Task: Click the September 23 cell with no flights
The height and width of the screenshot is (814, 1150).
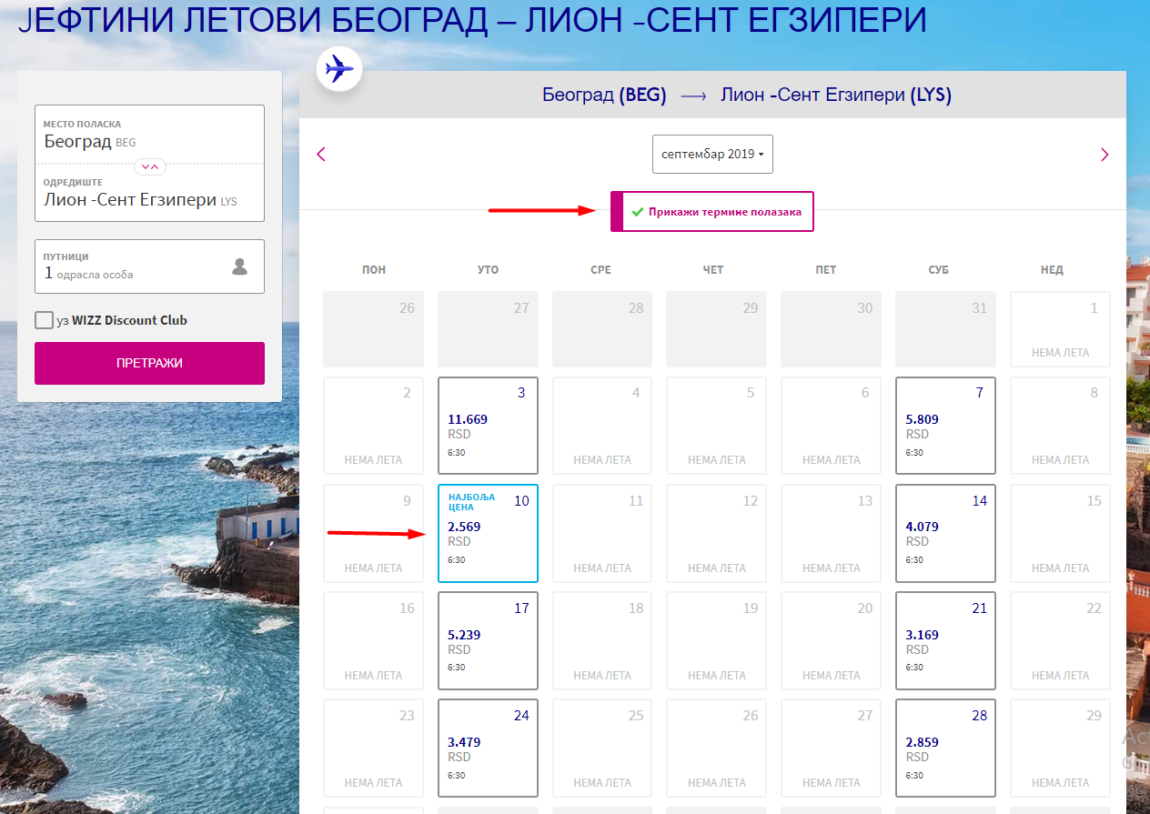Action: click(x=373, y=748)
